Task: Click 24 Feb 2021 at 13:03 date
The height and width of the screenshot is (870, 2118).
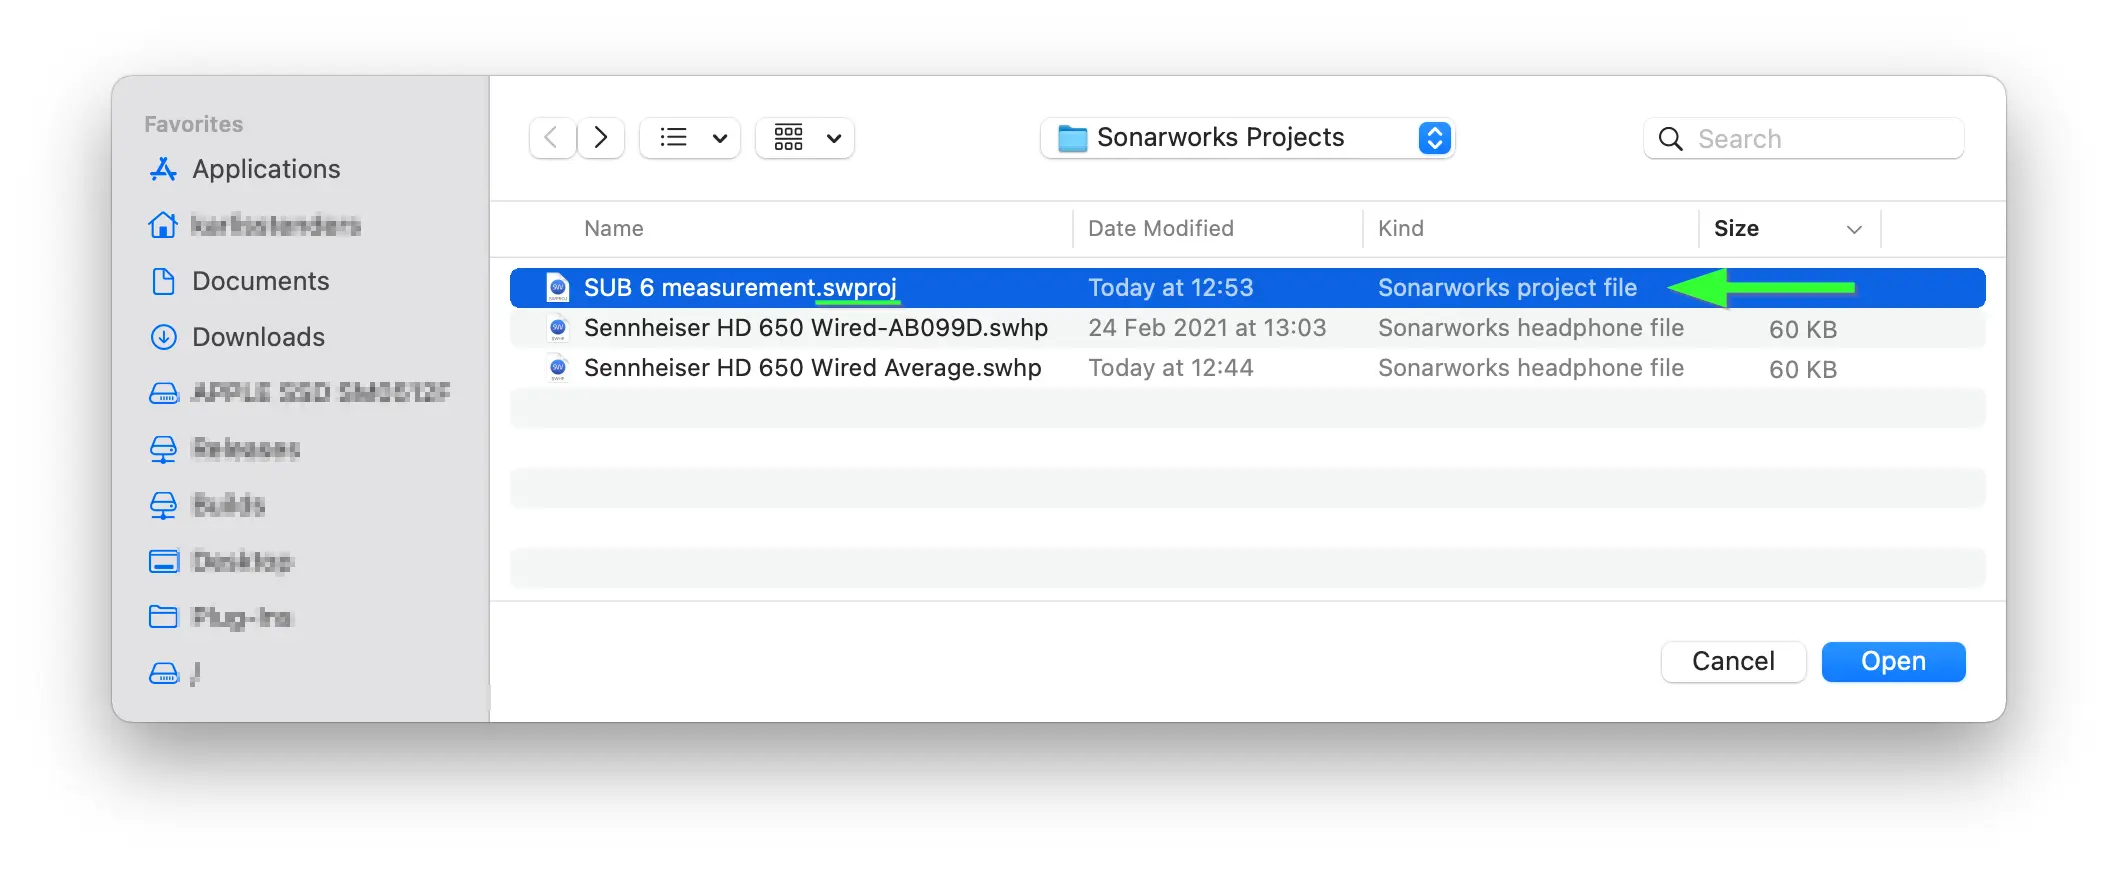Action: point(1207,328)
